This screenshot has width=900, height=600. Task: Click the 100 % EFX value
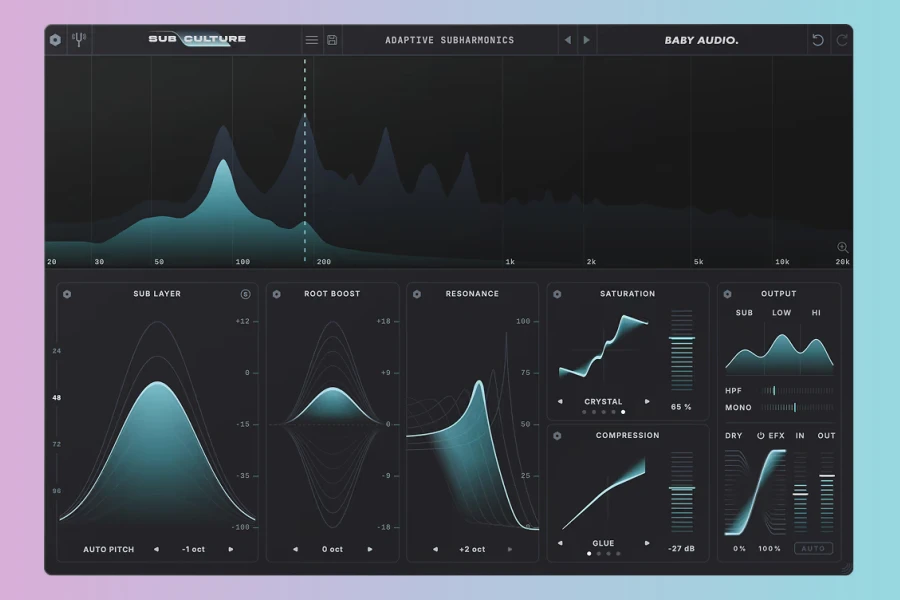pos(769,549)
